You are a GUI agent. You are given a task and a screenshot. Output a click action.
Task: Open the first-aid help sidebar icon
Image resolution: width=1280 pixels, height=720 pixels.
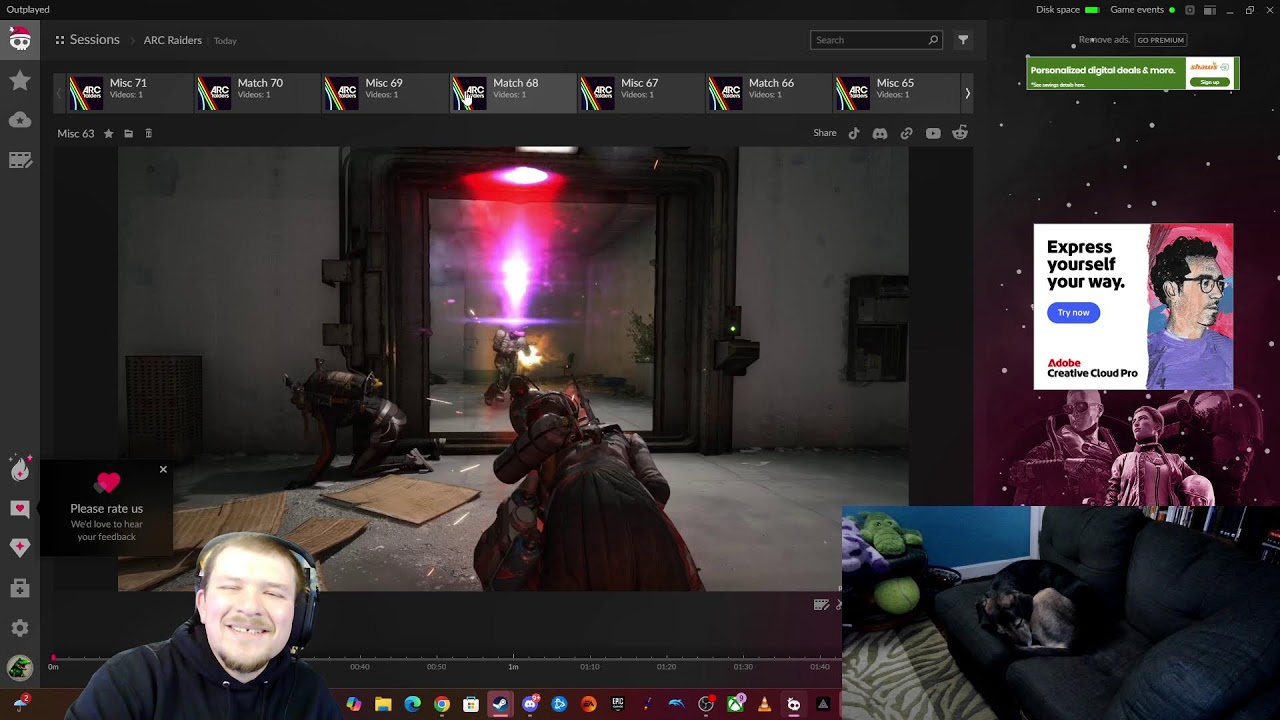tap(19, 588)
